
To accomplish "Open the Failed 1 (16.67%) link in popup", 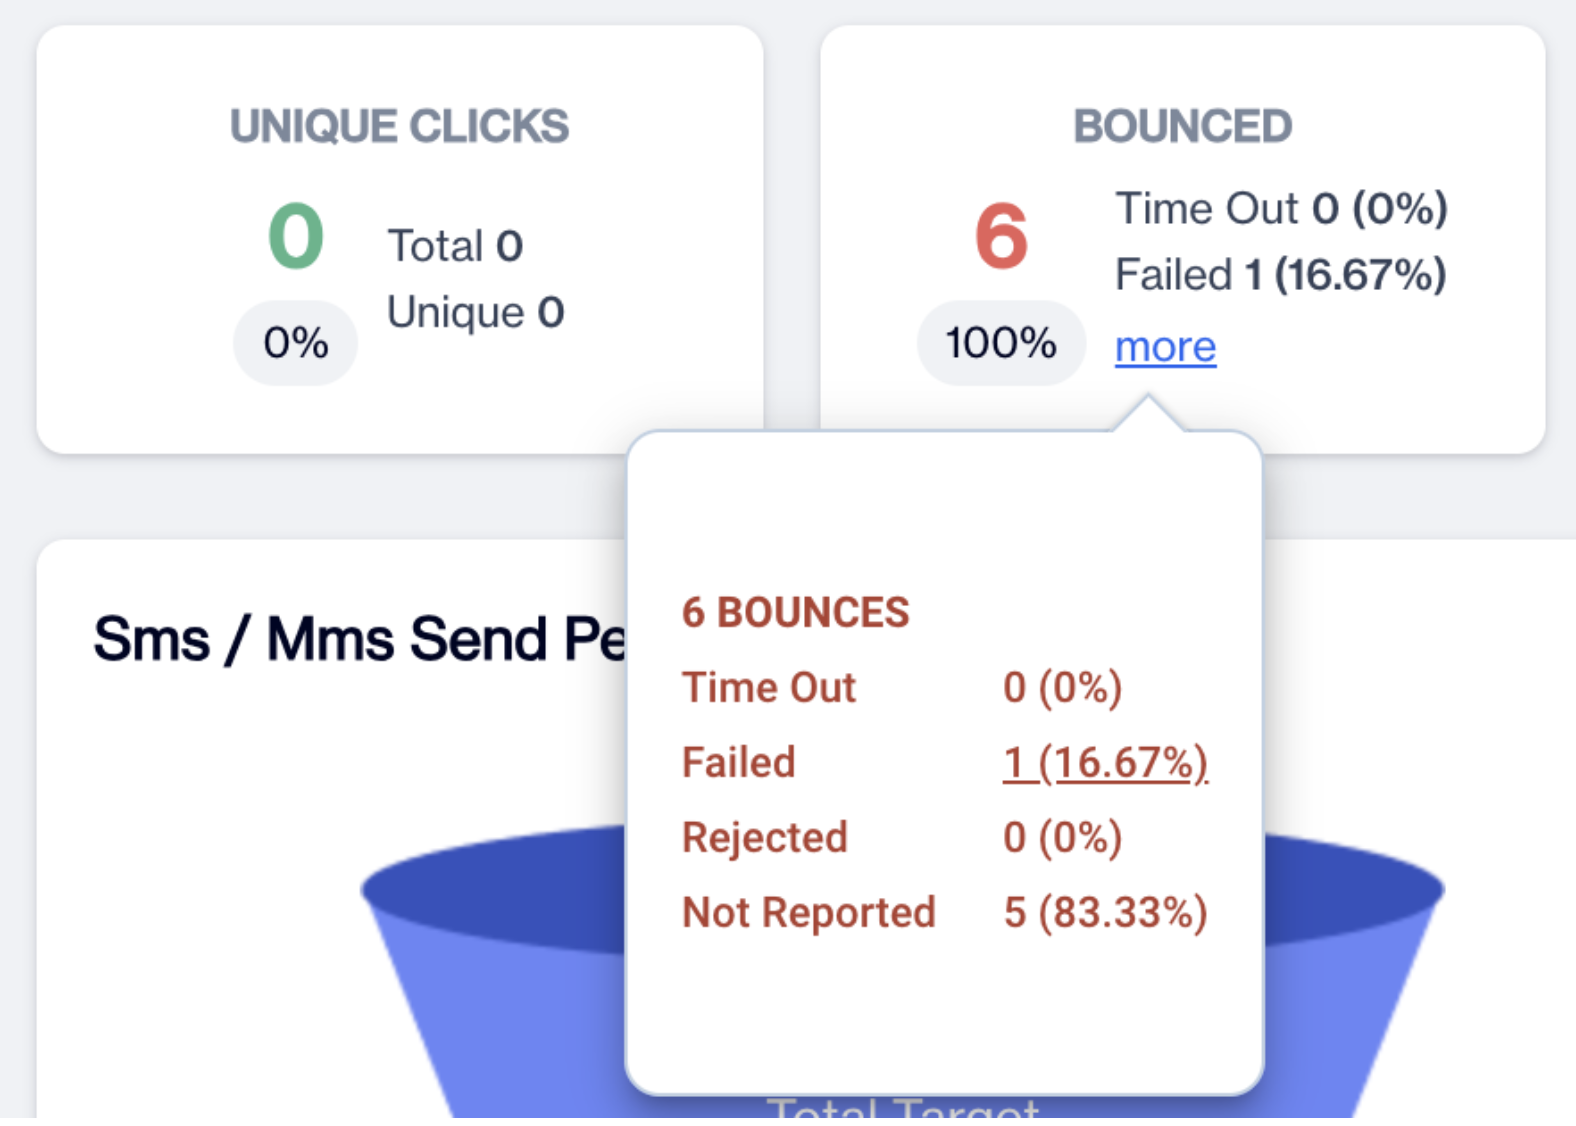I will [x=1105, y=763].
